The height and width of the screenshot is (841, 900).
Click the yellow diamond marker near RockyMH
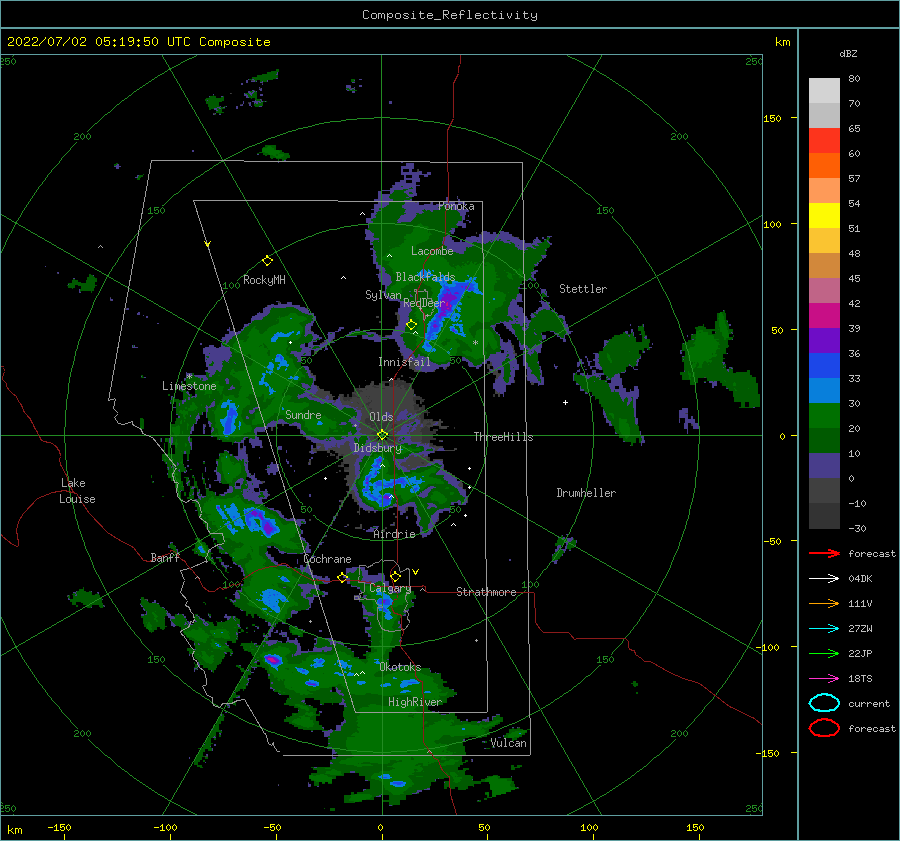point(267,261)
